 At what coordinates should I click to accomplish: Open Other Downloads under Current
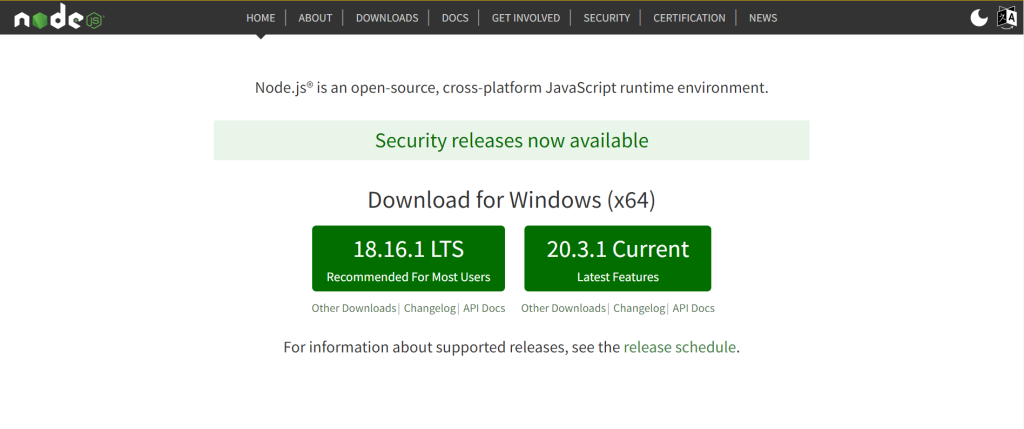[563, 308]
